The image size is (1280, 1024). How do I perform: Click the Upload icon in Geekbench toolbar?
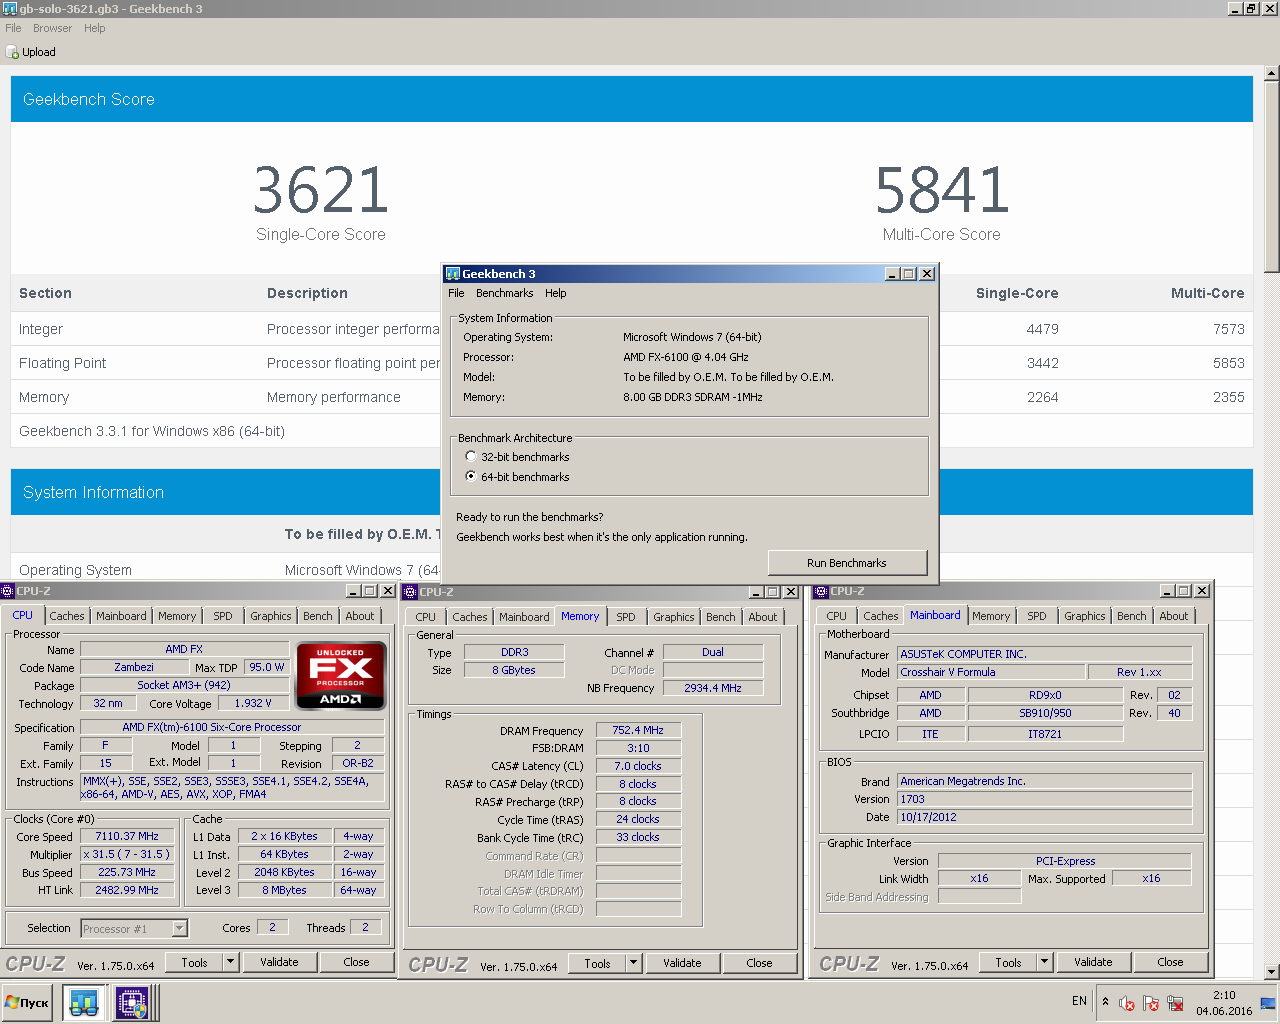12,52
